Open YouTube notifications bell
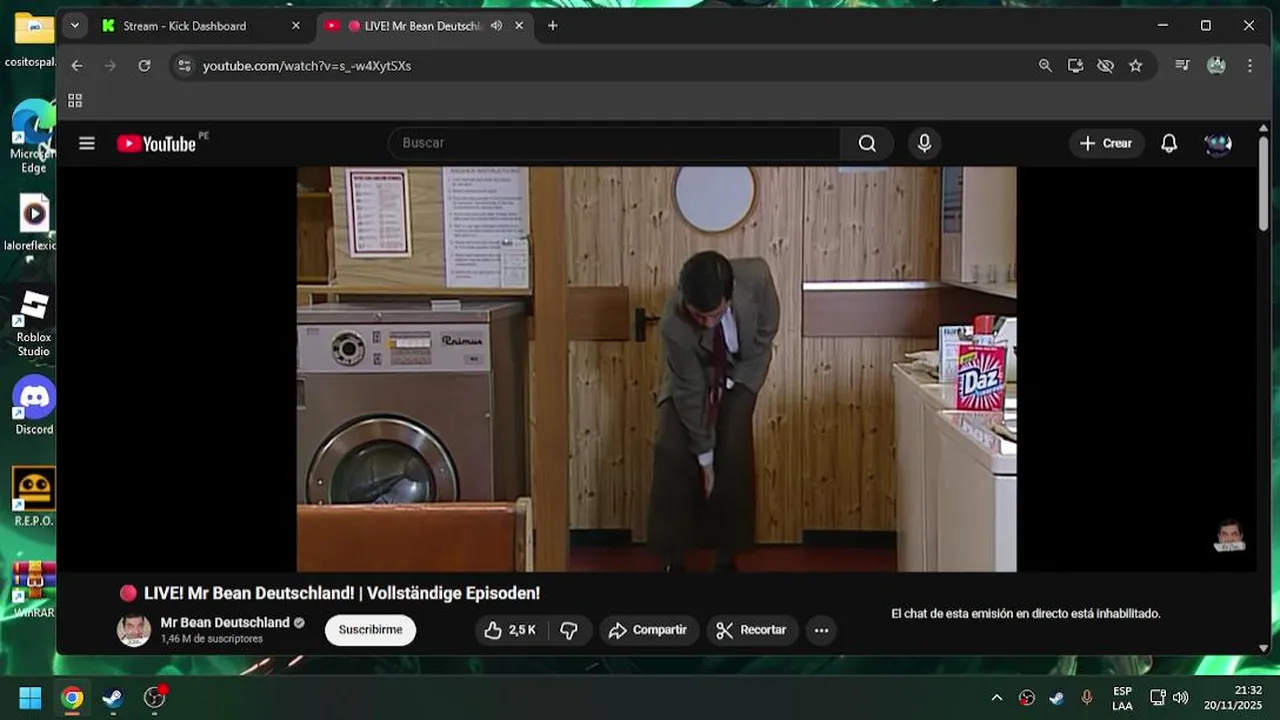 1169,143
